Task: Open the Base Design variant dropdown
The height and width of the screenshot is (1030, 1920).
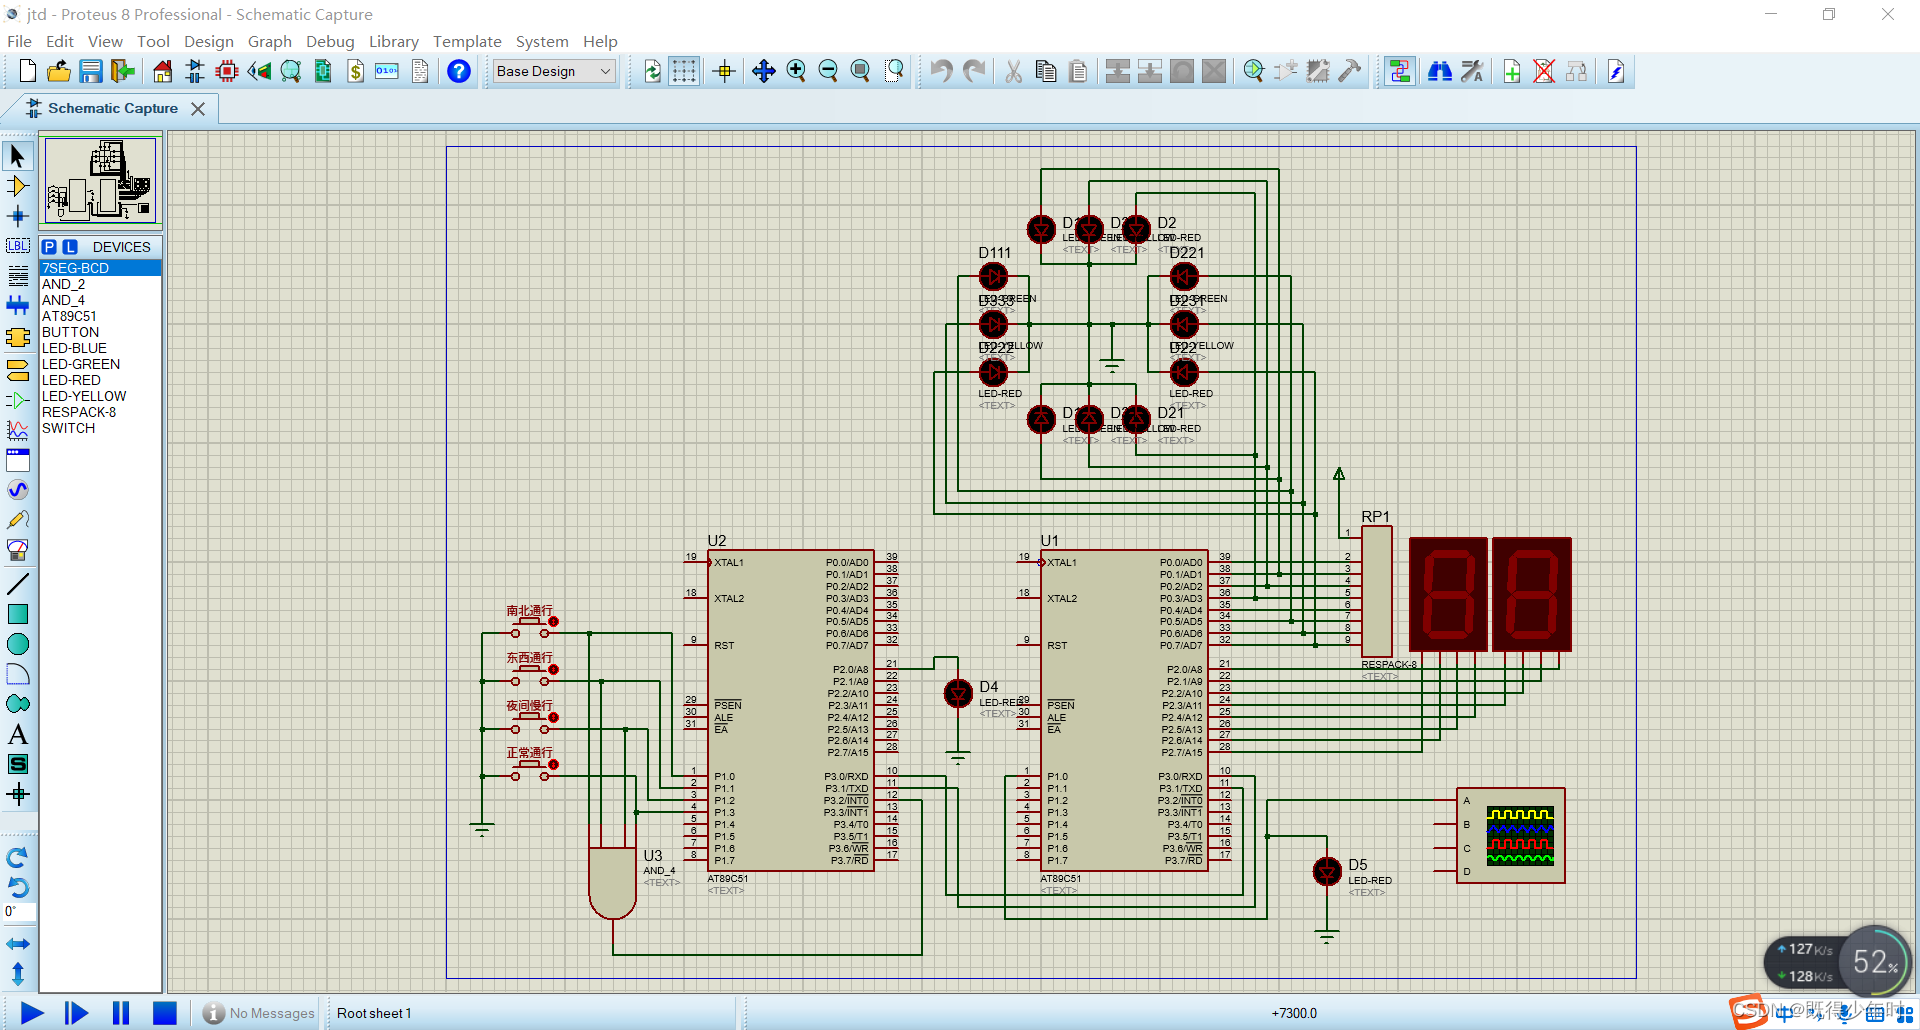Action: (x=554, y=71)
